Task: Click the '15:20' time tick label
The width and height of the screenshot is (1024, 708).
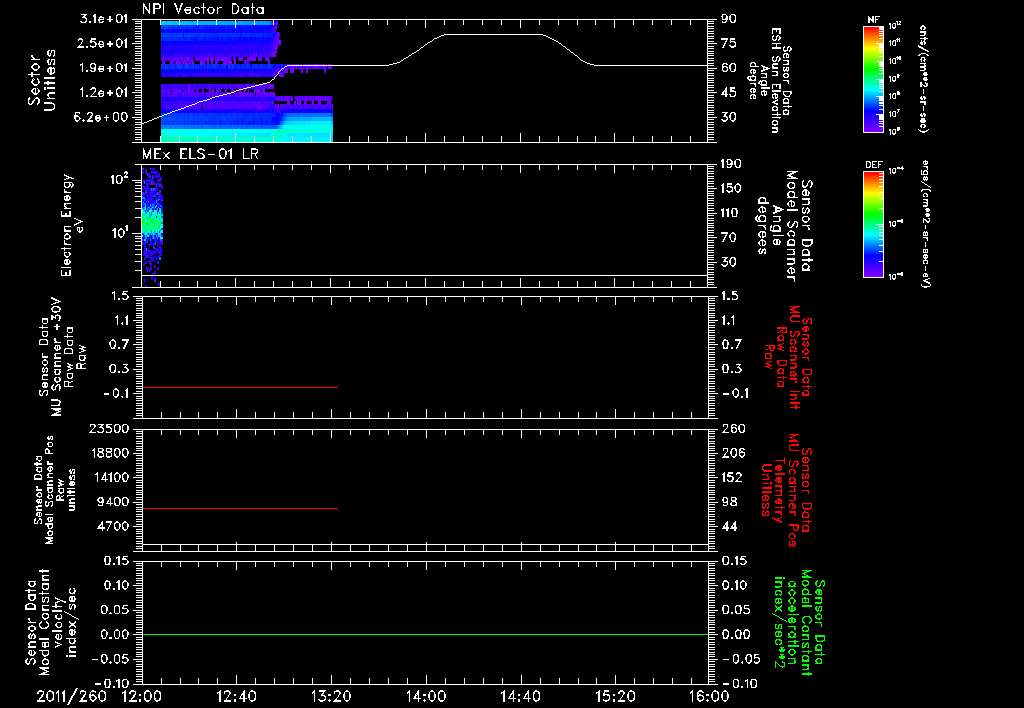Action: pyautogui.click(x=615, y=696)
